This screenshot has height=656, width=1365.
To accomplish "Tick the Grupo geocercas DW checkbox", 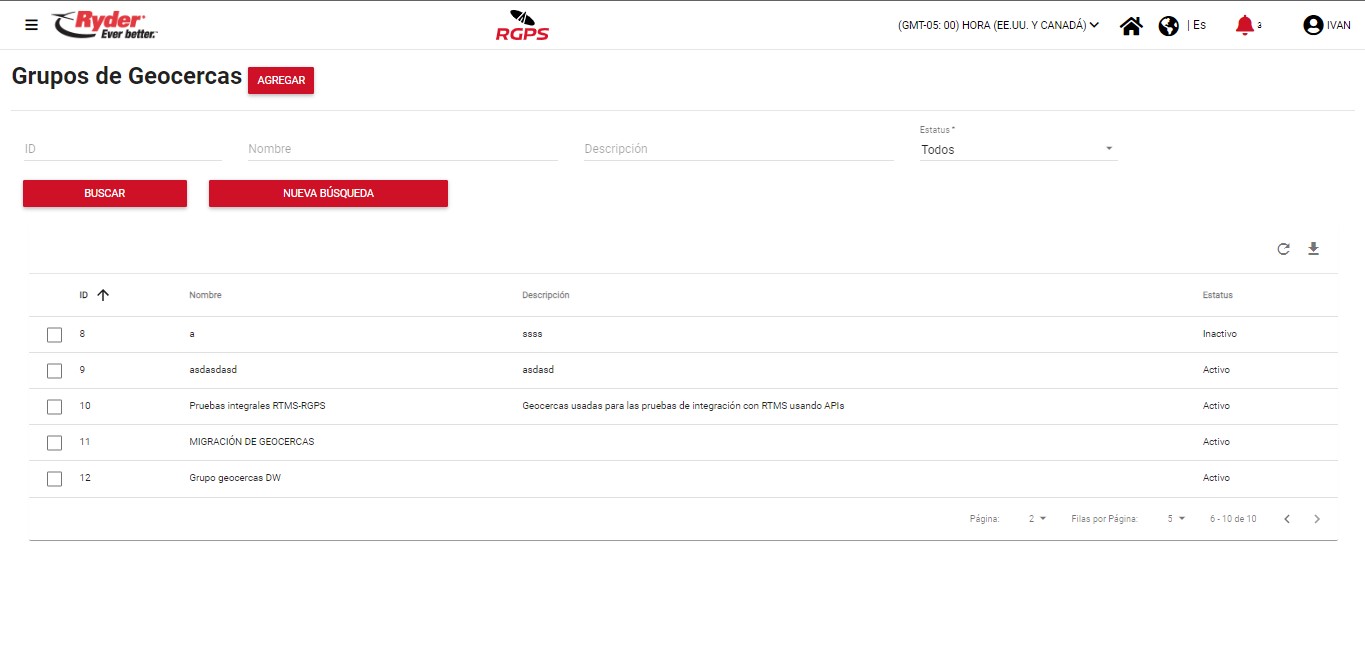I will tap(55, 479).
